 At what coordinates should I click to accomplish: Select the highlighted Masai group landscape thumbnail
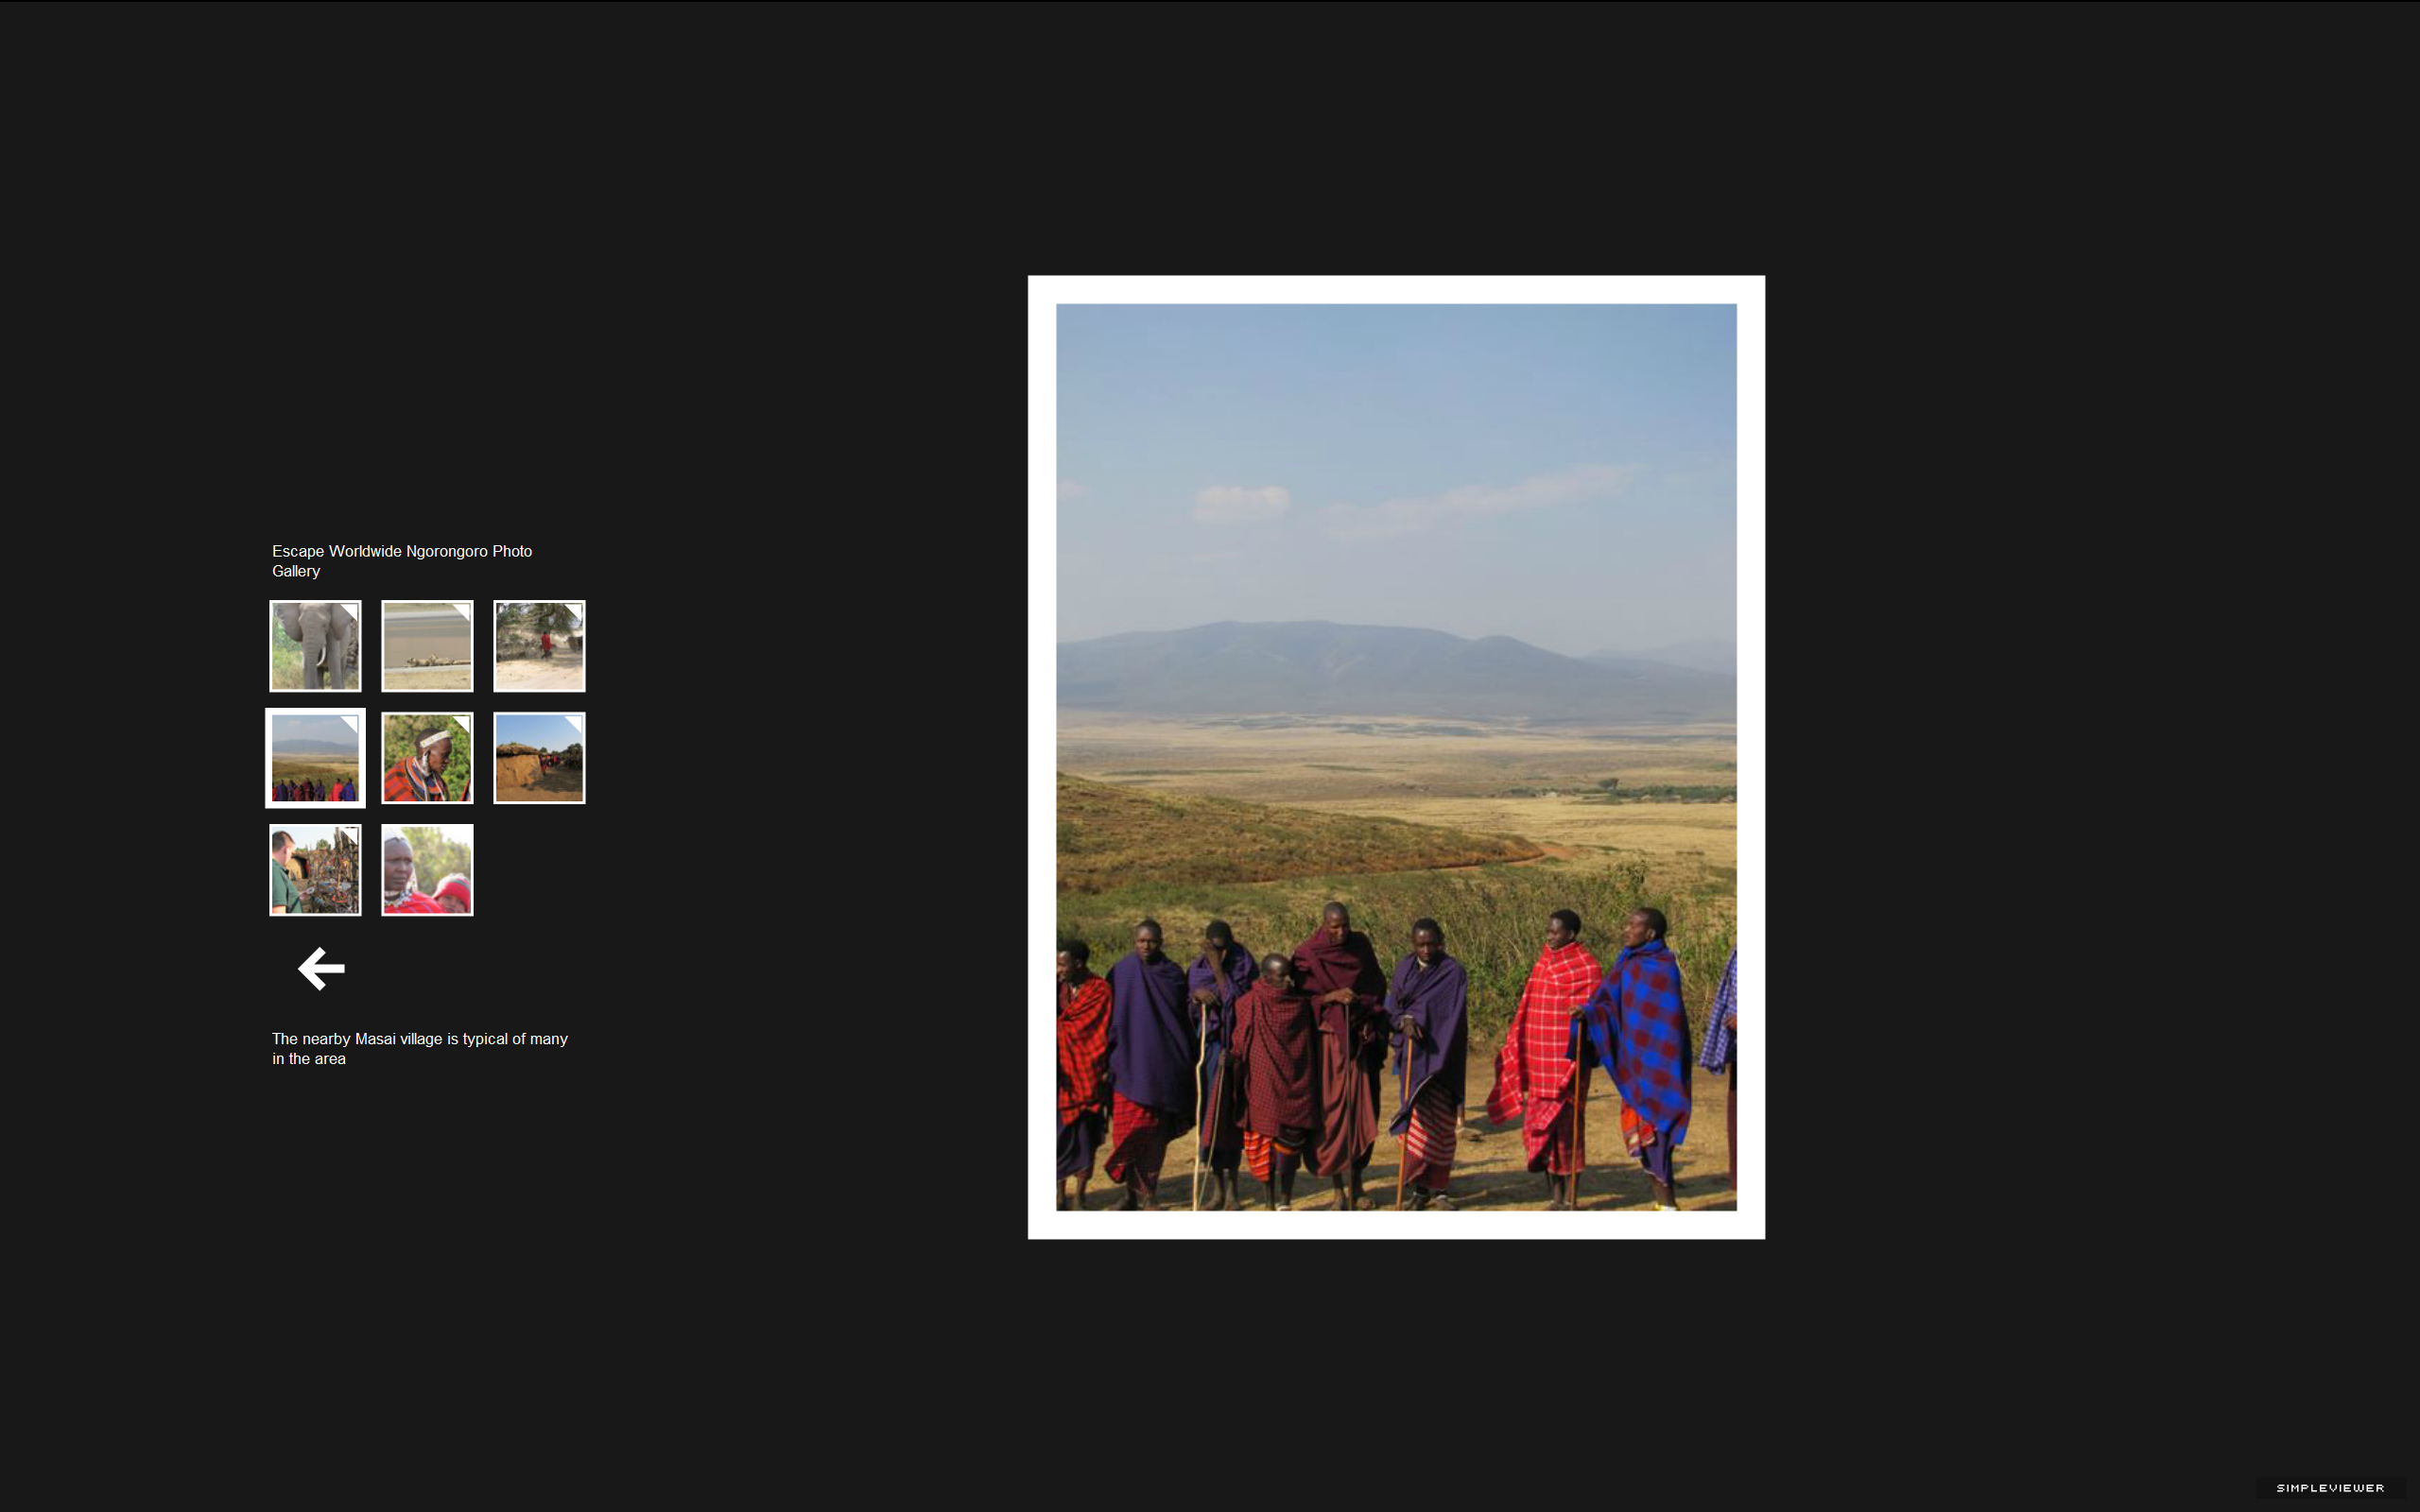[x=315, y=758]
